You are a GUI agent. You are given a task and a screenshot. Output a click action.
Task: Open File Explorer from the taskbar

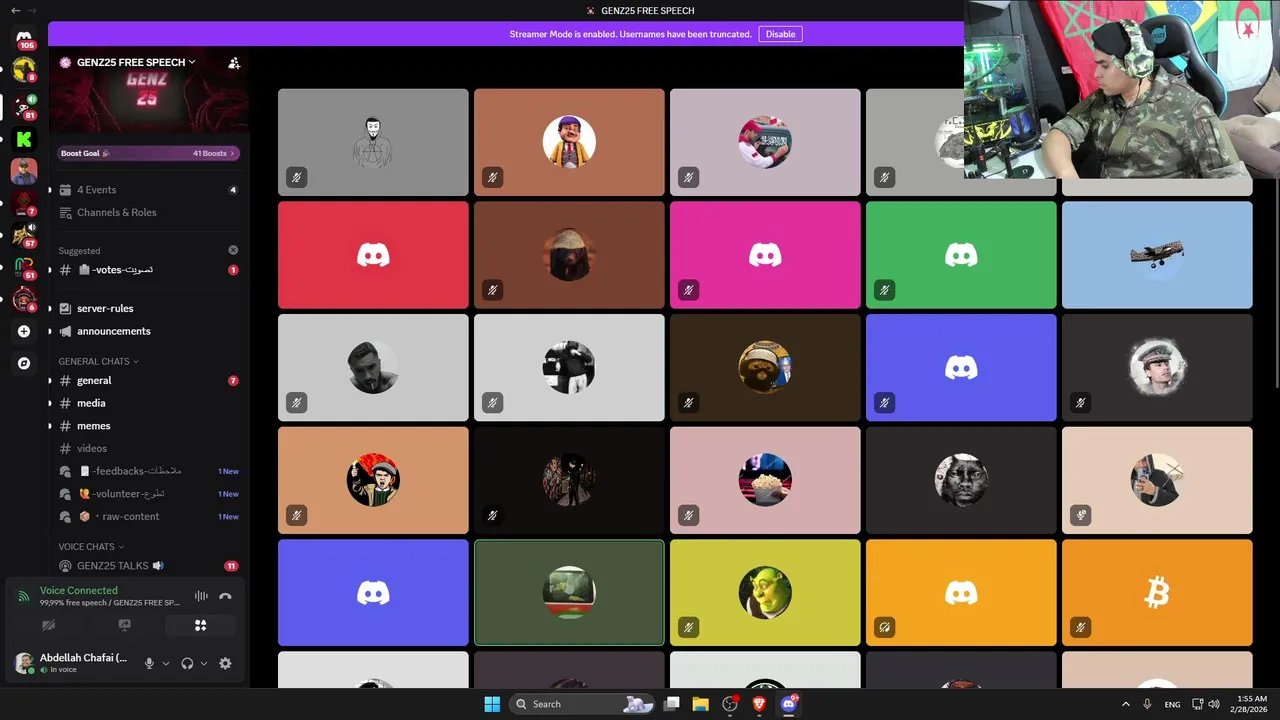[x=700, y=704]
